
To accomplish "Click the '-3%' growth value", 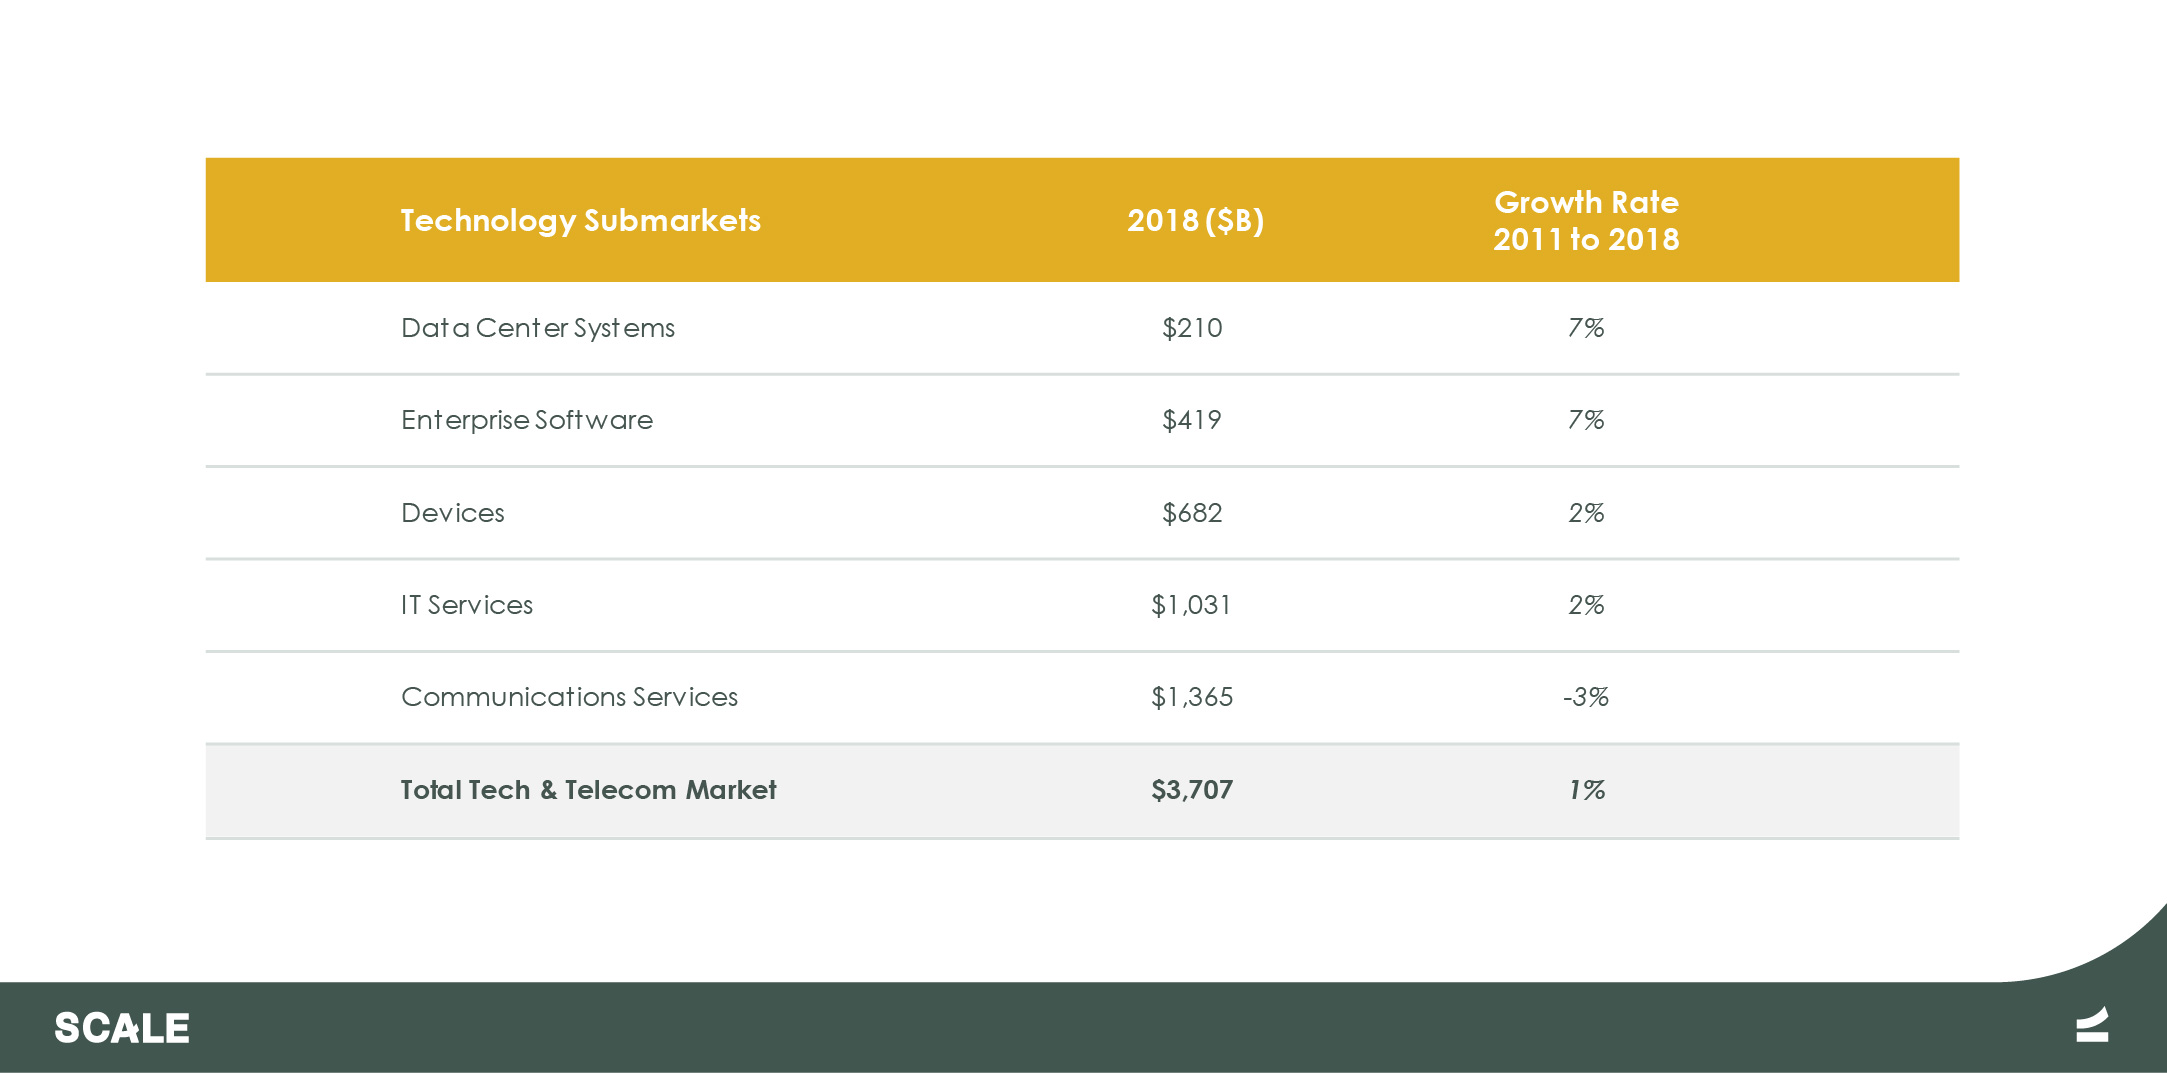I will tap(1586, 697).
